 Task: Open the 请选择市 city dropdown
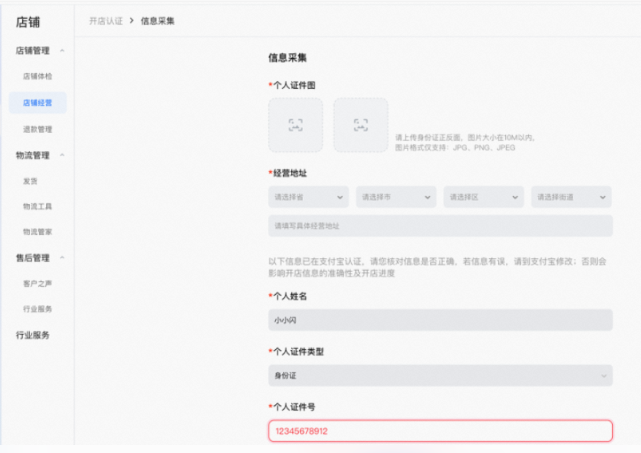click(x=395, y=197)
